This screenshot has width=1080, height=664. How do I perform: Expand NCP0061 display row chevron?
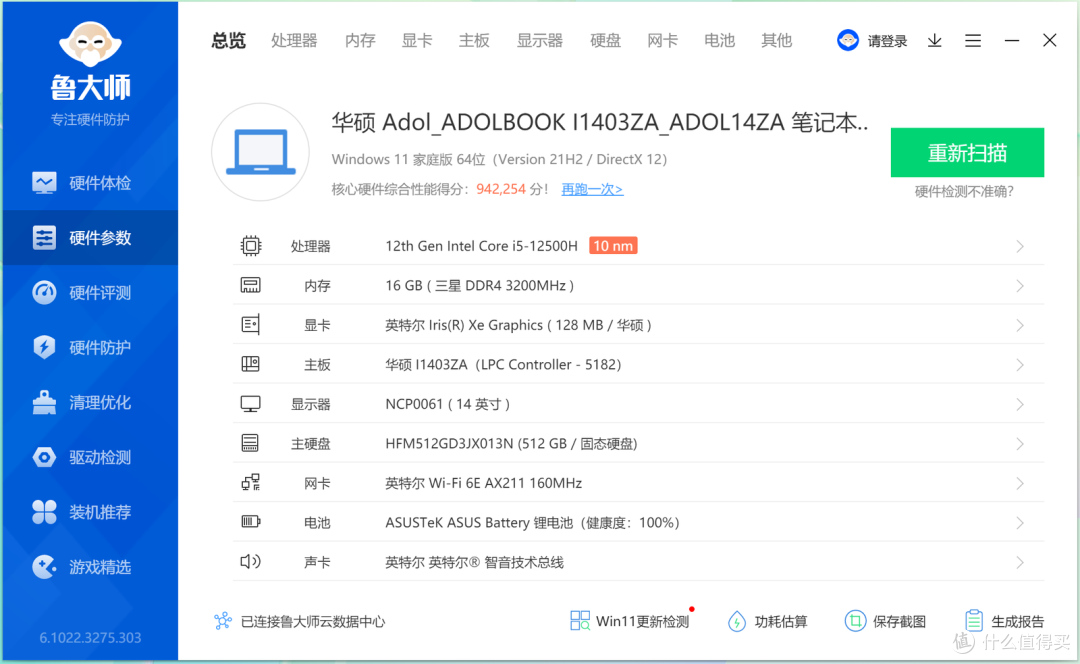[1020, 404]
